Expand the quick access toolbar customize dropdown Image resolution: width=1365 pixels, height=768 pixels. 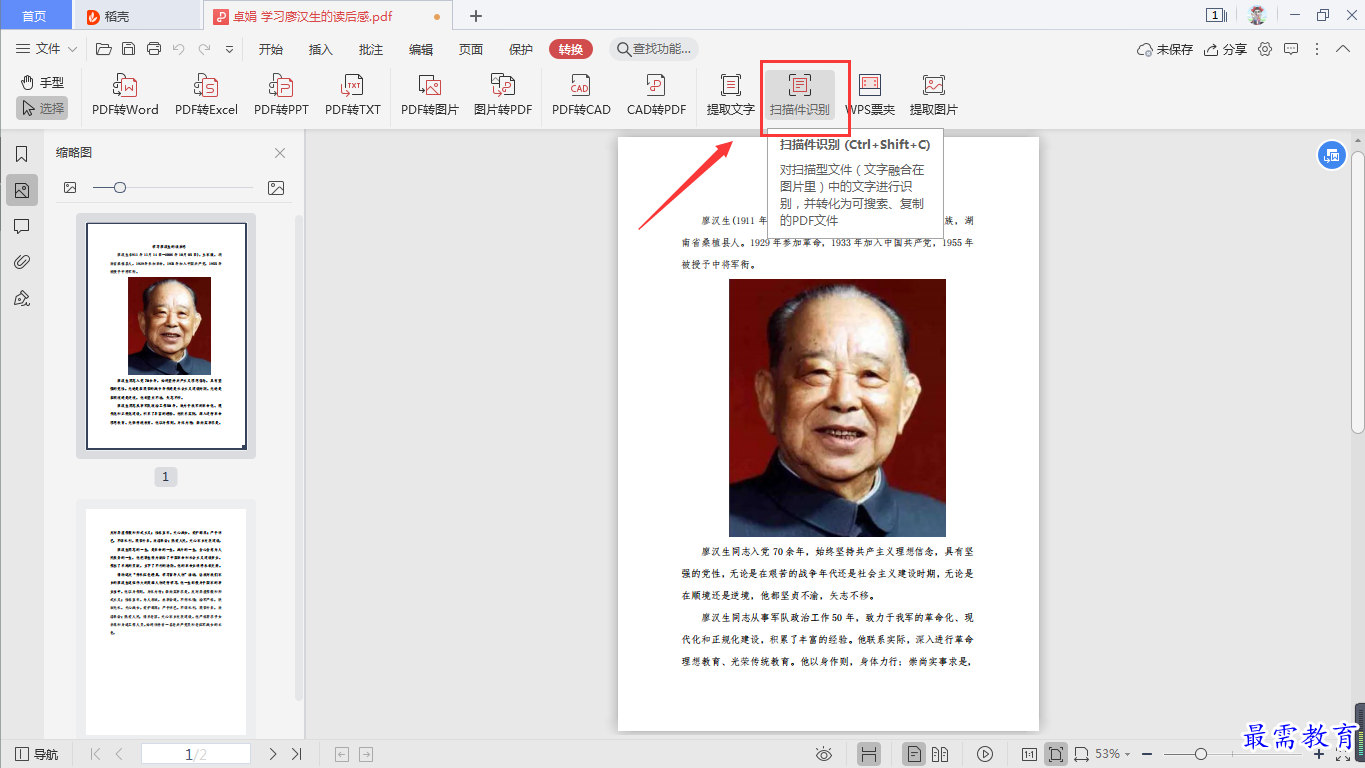coord(229,49)
